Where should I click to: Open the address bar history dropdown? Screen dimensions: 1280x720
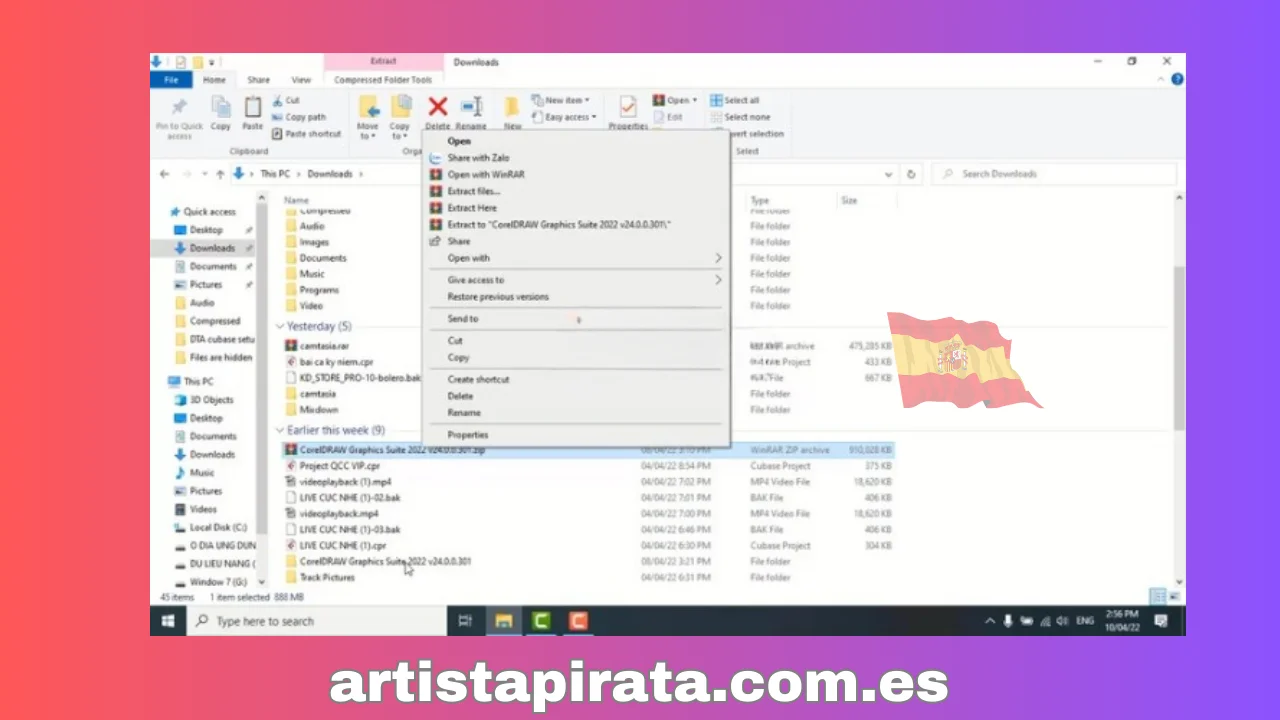(x=888, y=174)
